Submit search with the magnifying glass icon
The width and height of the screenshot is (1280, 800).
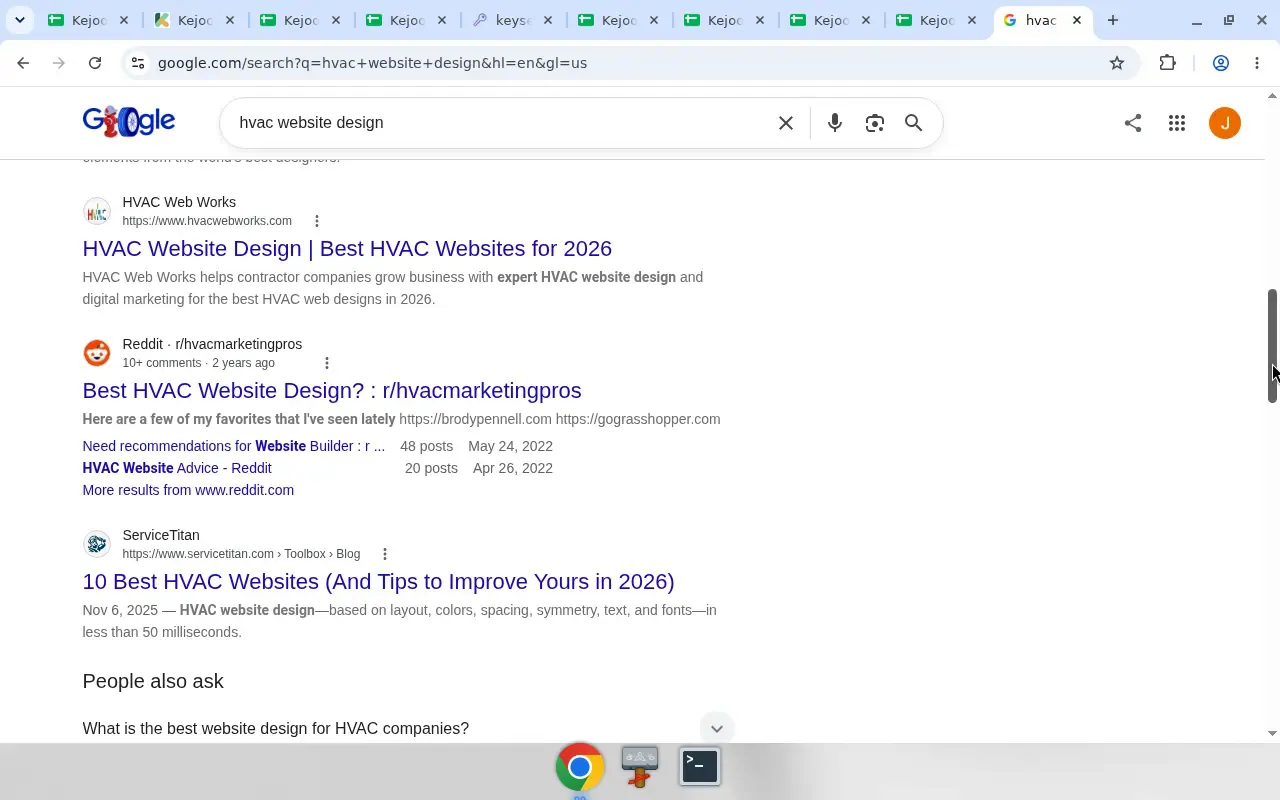pyautogui.click(x=913, y=123)
